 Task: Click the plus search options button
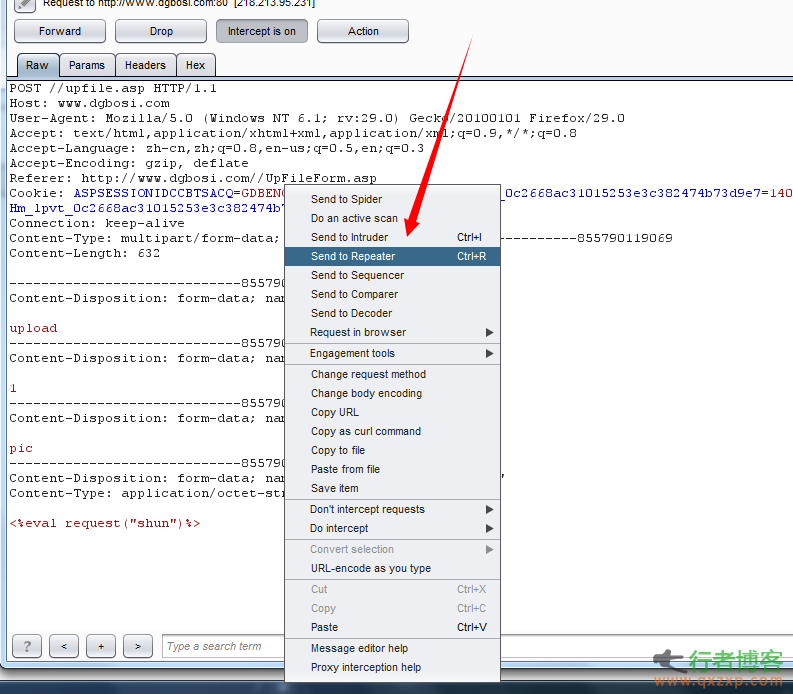pos(101,646)
